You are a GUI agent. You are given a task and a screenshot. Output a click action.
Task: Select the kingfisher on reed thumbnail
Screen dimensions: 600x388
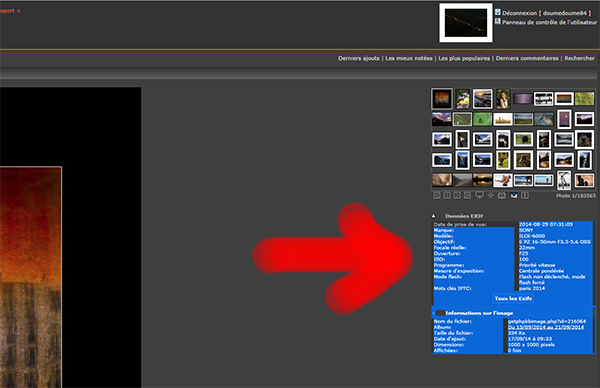(462, 119)
